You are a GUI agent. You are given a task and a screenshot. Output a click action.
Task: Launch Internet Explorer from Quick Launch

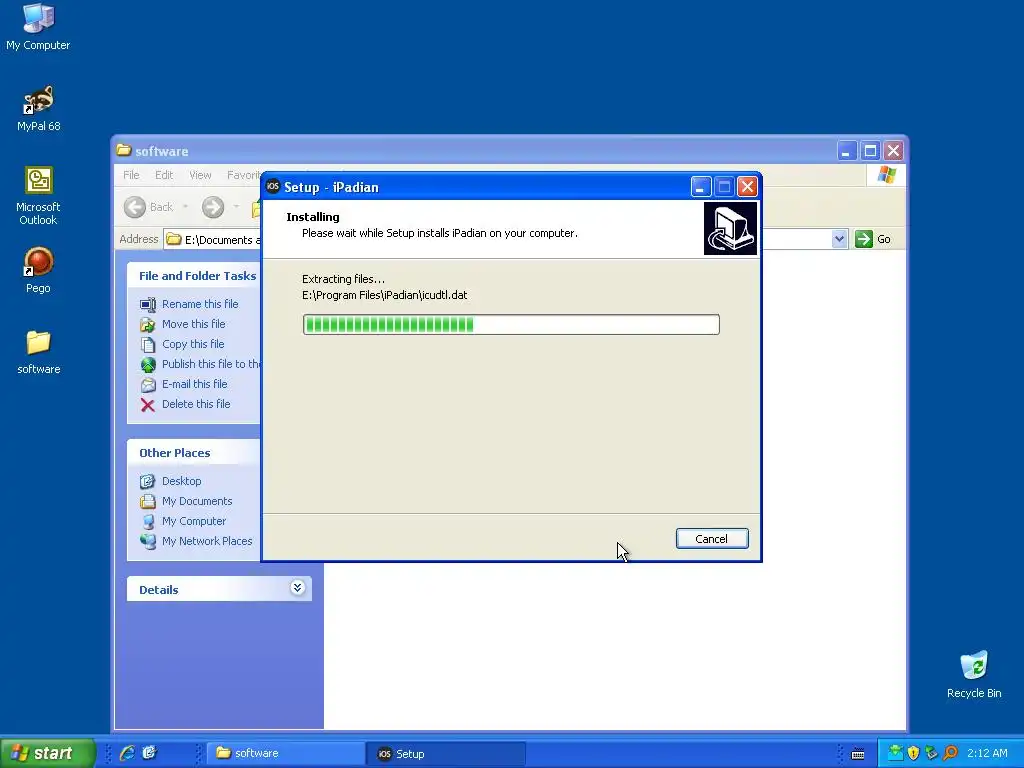point(127,753)
